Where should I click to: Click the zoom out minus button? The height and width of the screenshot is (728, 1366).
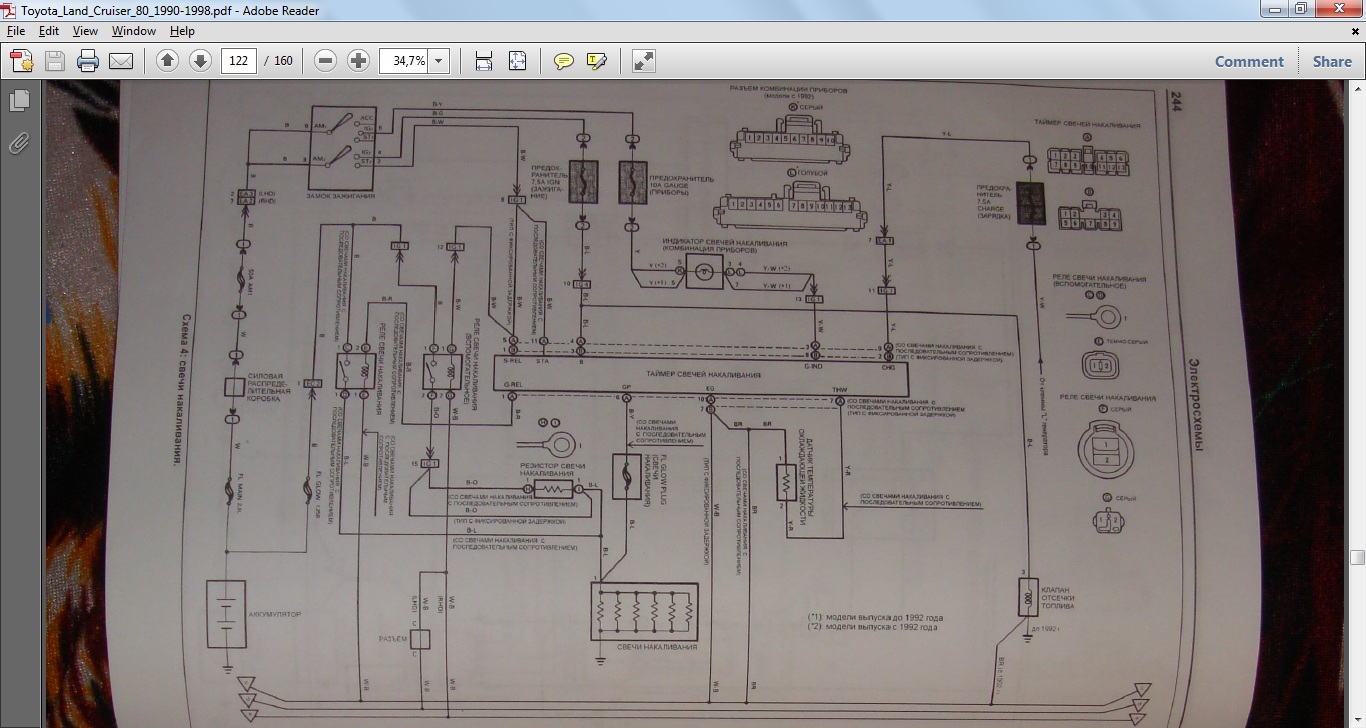click(x=325, y=61)
